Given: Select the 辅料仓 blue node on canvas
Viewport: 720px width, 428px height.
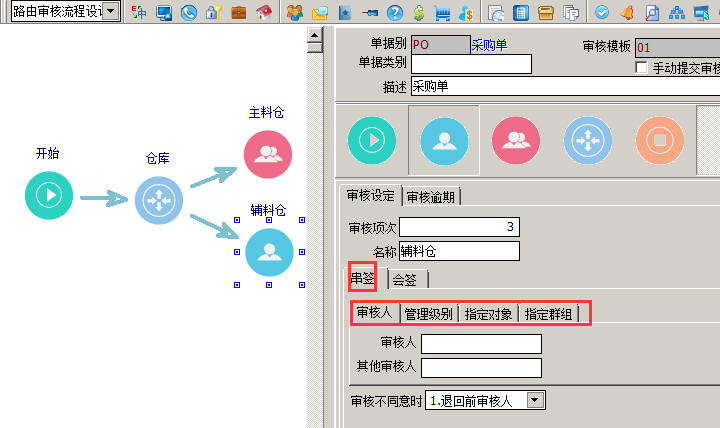Looking at the screenshot, I should click(x=269, y=253).
